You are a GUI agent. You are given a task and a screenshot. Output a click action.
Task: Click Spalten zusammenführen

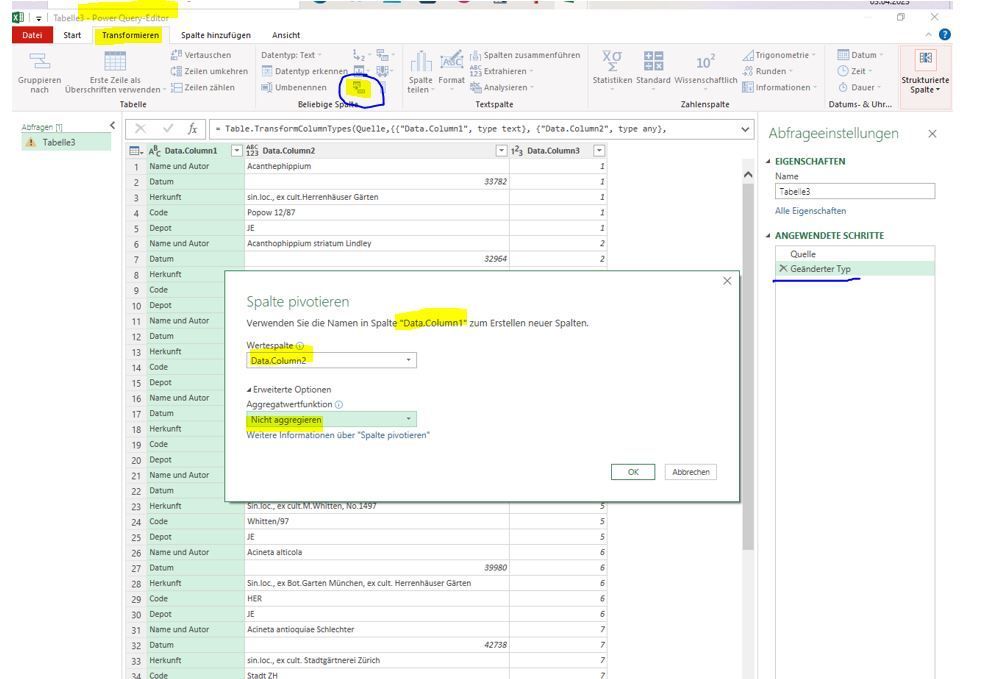[524, 55]
